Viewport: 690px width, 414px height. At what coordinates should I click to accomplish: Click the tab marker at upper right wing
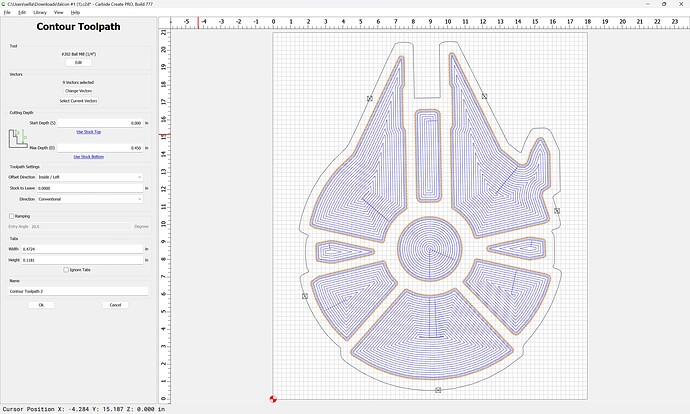pyautogui.click(x=484, y=96)
